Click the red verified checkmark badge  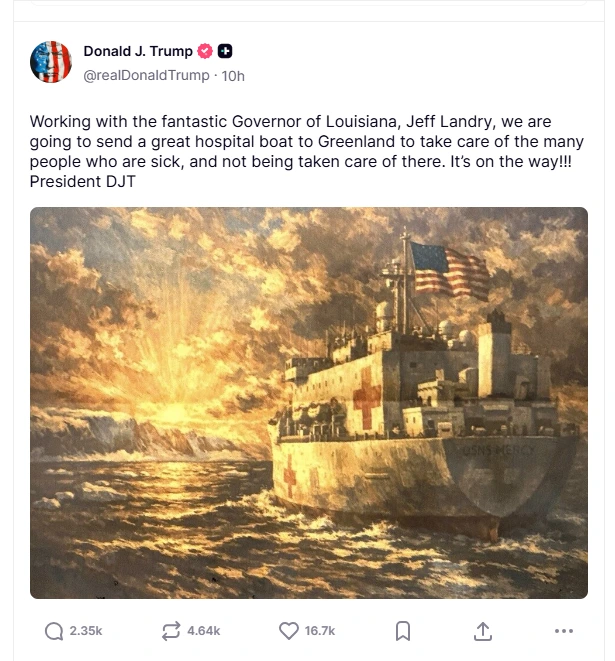[x=205, y=51]
